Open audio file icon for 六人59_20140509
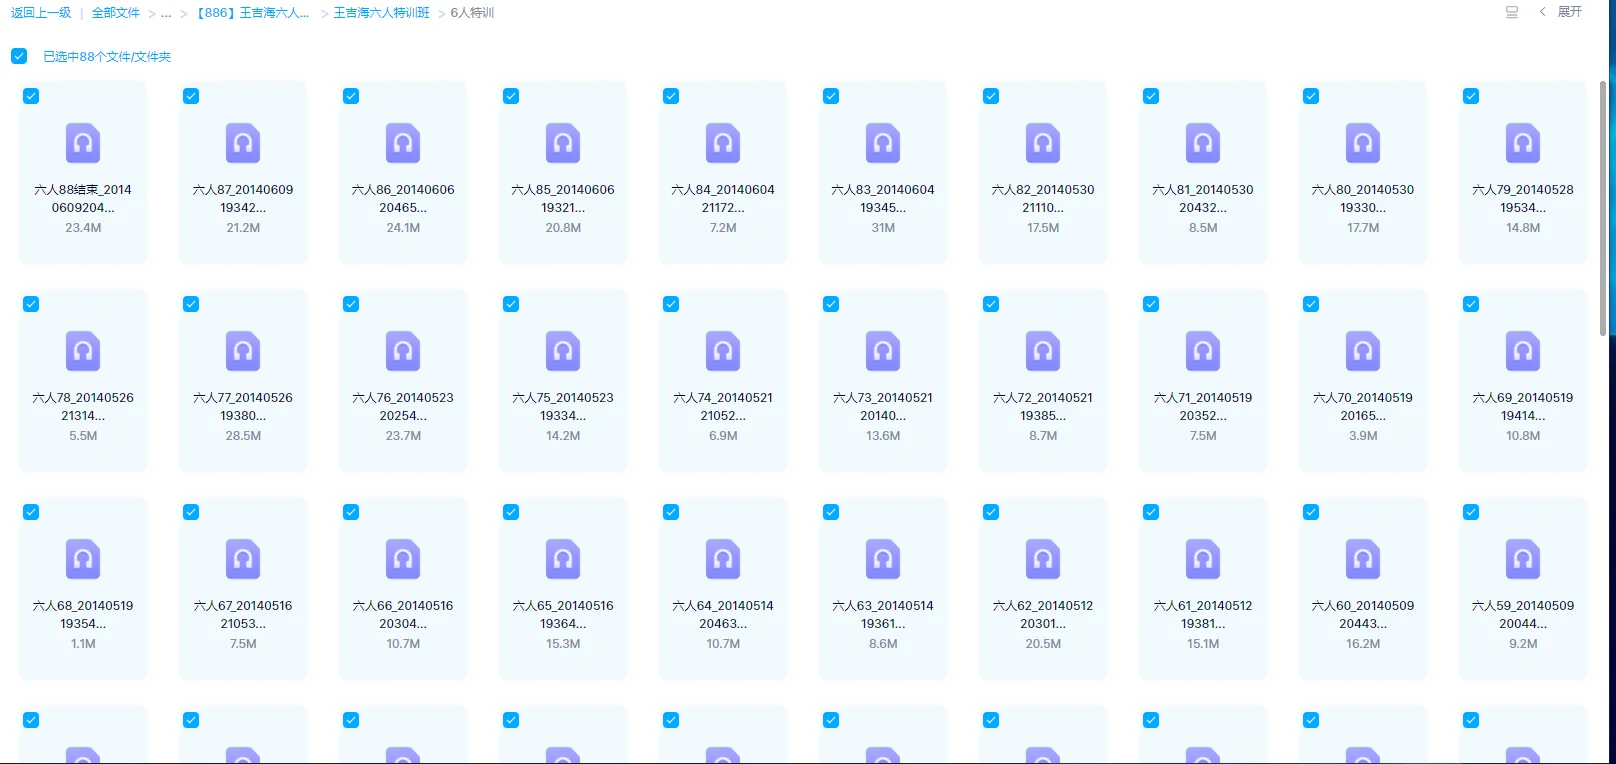 click(1523, 559)
